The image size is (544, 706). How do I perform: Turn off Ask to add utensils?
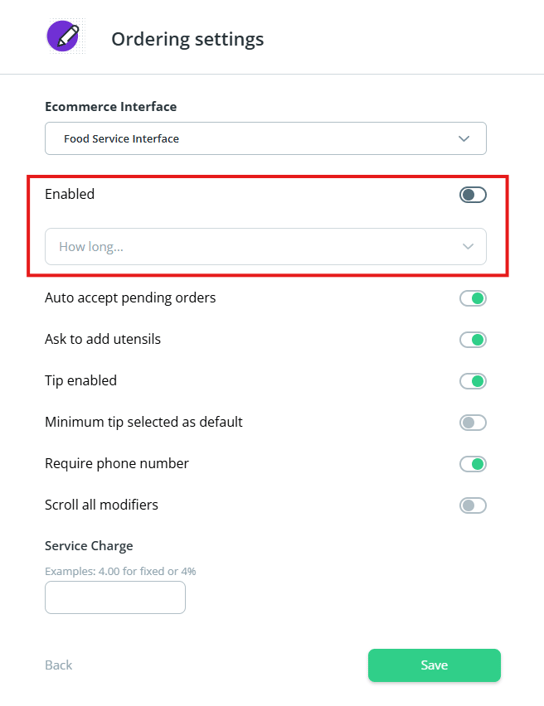tap(473, 340)
